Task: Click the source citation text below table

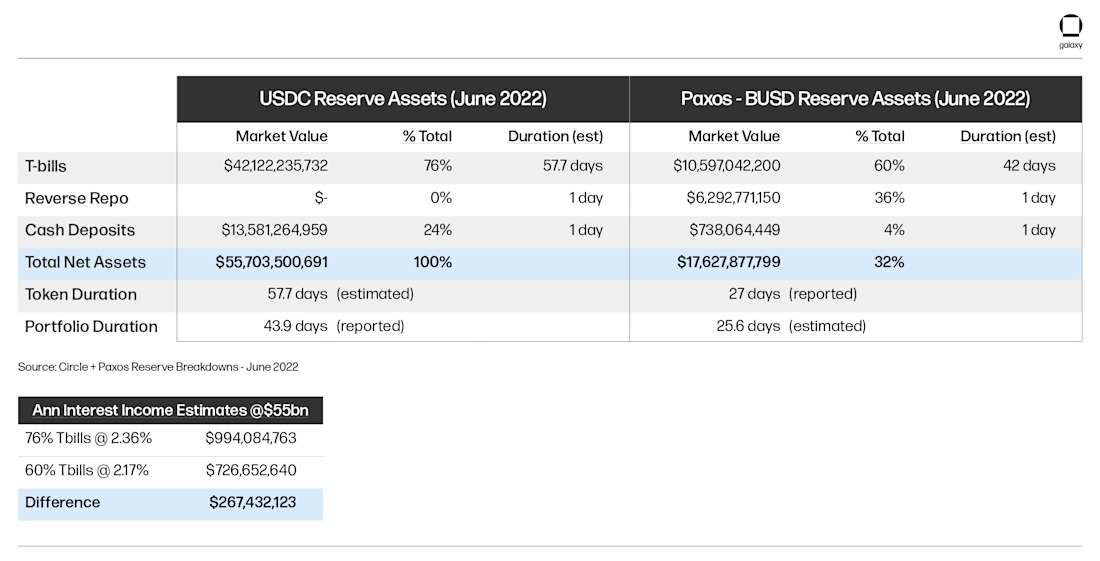Action: [x=158, y=367]
